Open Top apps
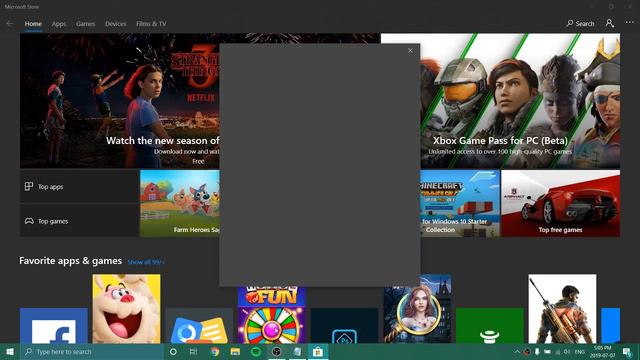 click(80, 187)
